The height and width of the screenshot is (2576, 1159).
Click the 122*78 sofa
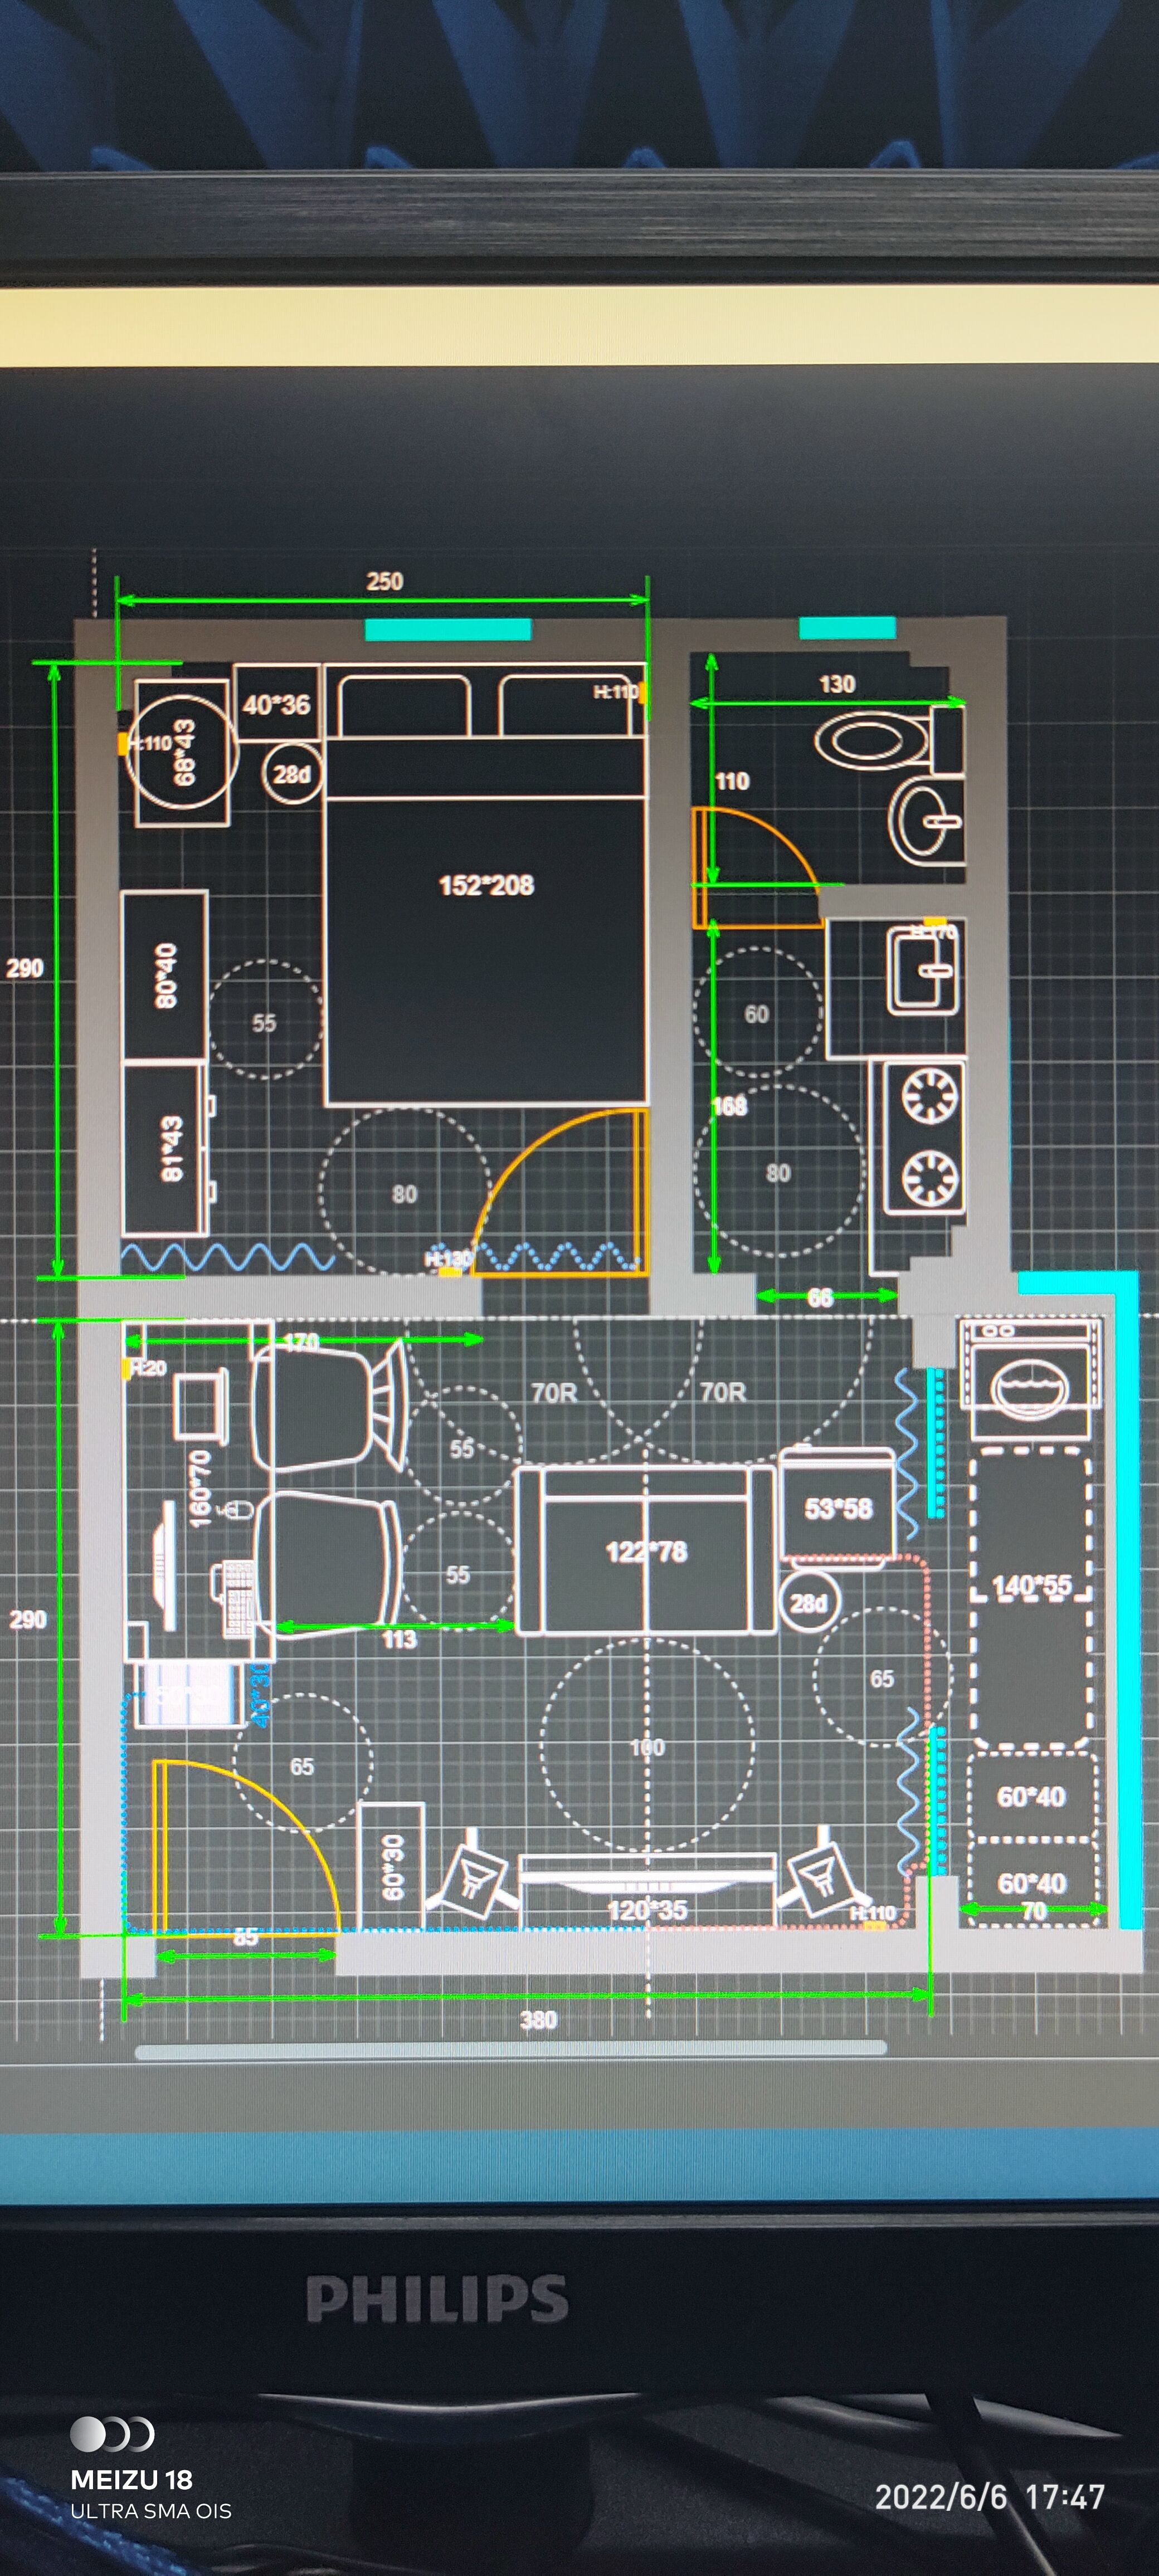pyautogui.click(x=645, y=1551)
